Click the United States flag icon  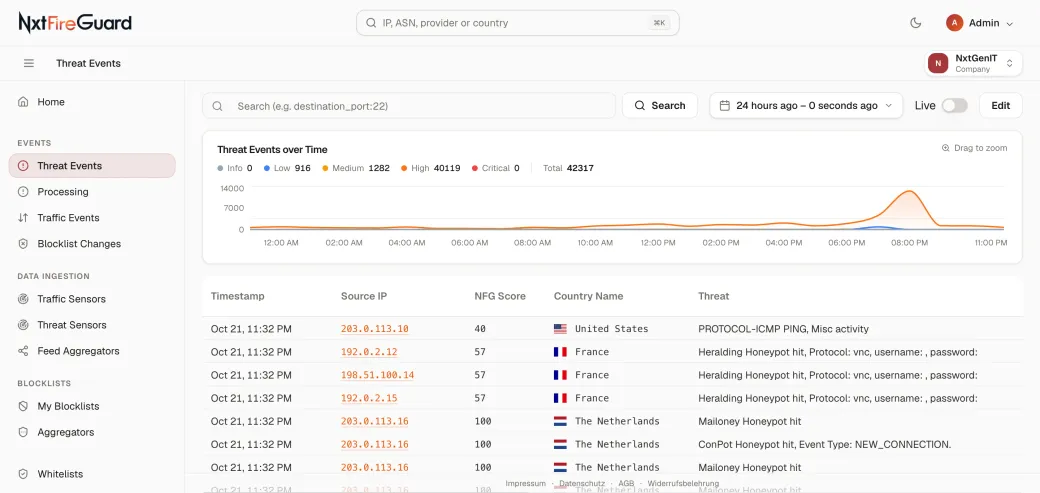(x=560, y=328)
